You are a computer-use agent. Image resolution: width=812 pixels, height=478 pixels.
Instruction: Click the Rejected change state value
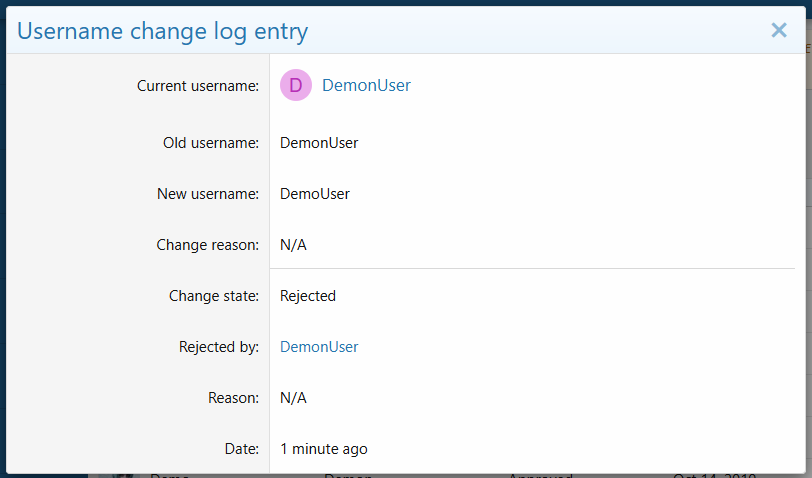(308, 296)
